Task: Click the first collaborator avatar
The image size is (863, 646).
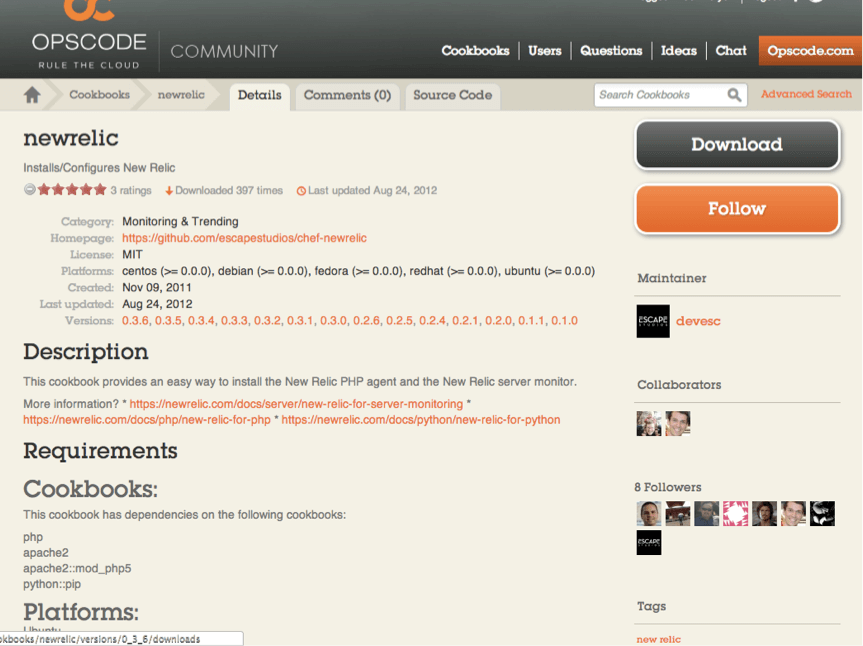Action: (649, 423)
